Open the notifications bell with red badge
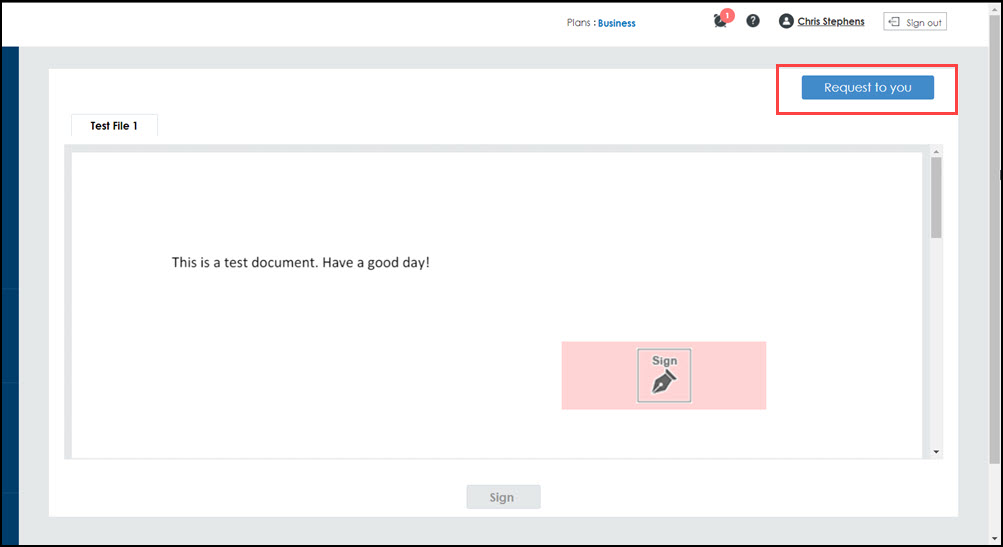1003x547 pixels. [x=722, y=19]
